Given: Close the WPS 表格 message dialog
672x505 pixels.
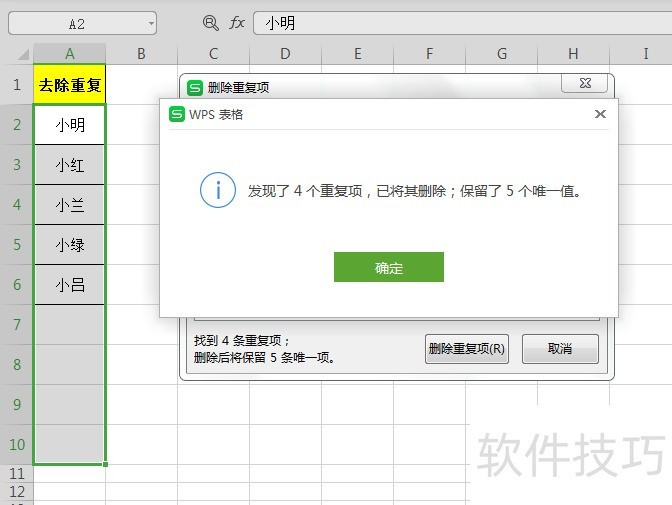Looking at the screenshot, I should pos(600,114).
